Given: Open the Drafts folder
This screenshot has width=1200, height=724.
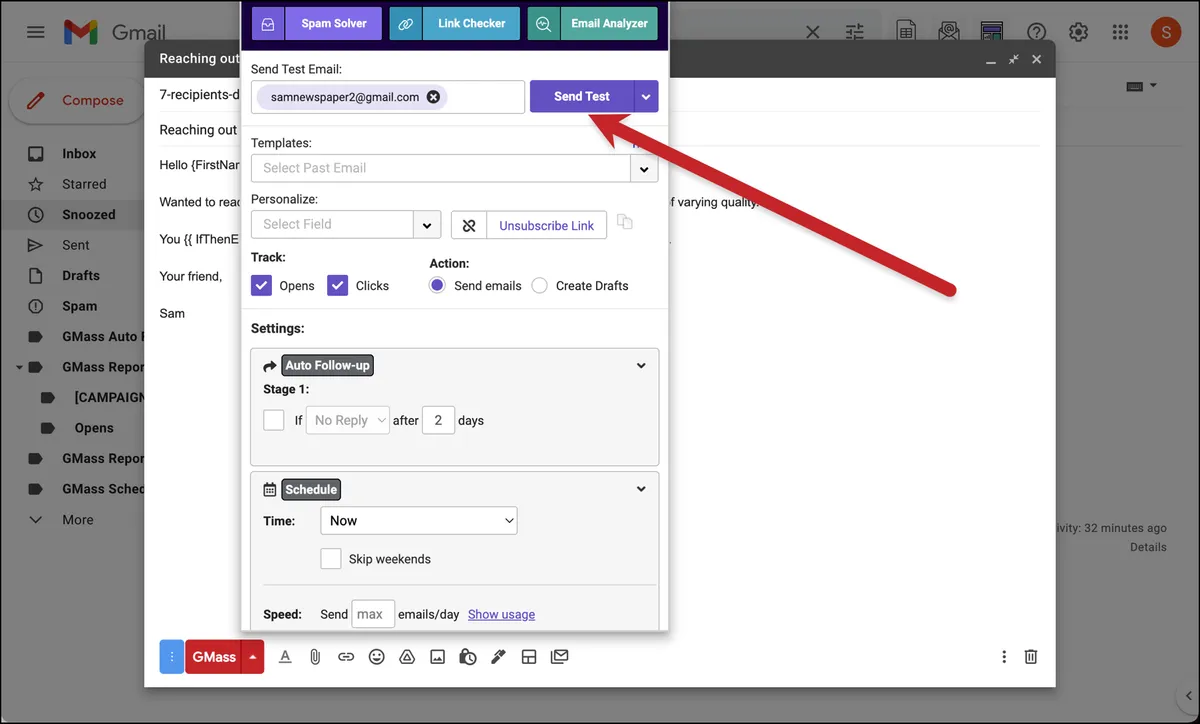Looking at the screenshot, I should [x=80, y=275].
